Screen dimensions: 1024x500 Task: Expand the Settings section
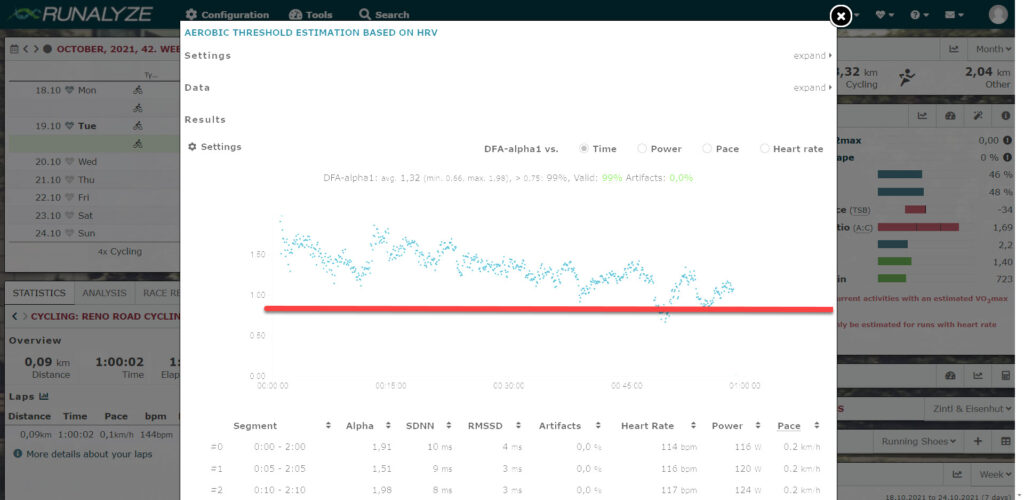[x=812, y=56]
